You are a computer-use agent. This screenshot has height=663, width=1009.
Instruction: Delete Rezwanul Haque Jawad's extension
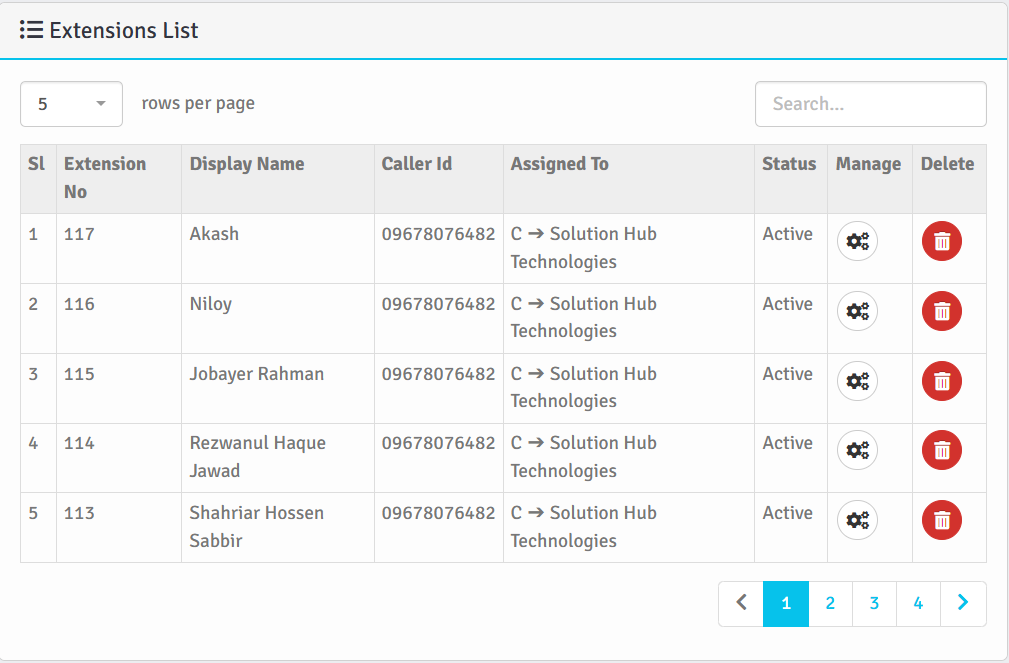click(941, 450)
